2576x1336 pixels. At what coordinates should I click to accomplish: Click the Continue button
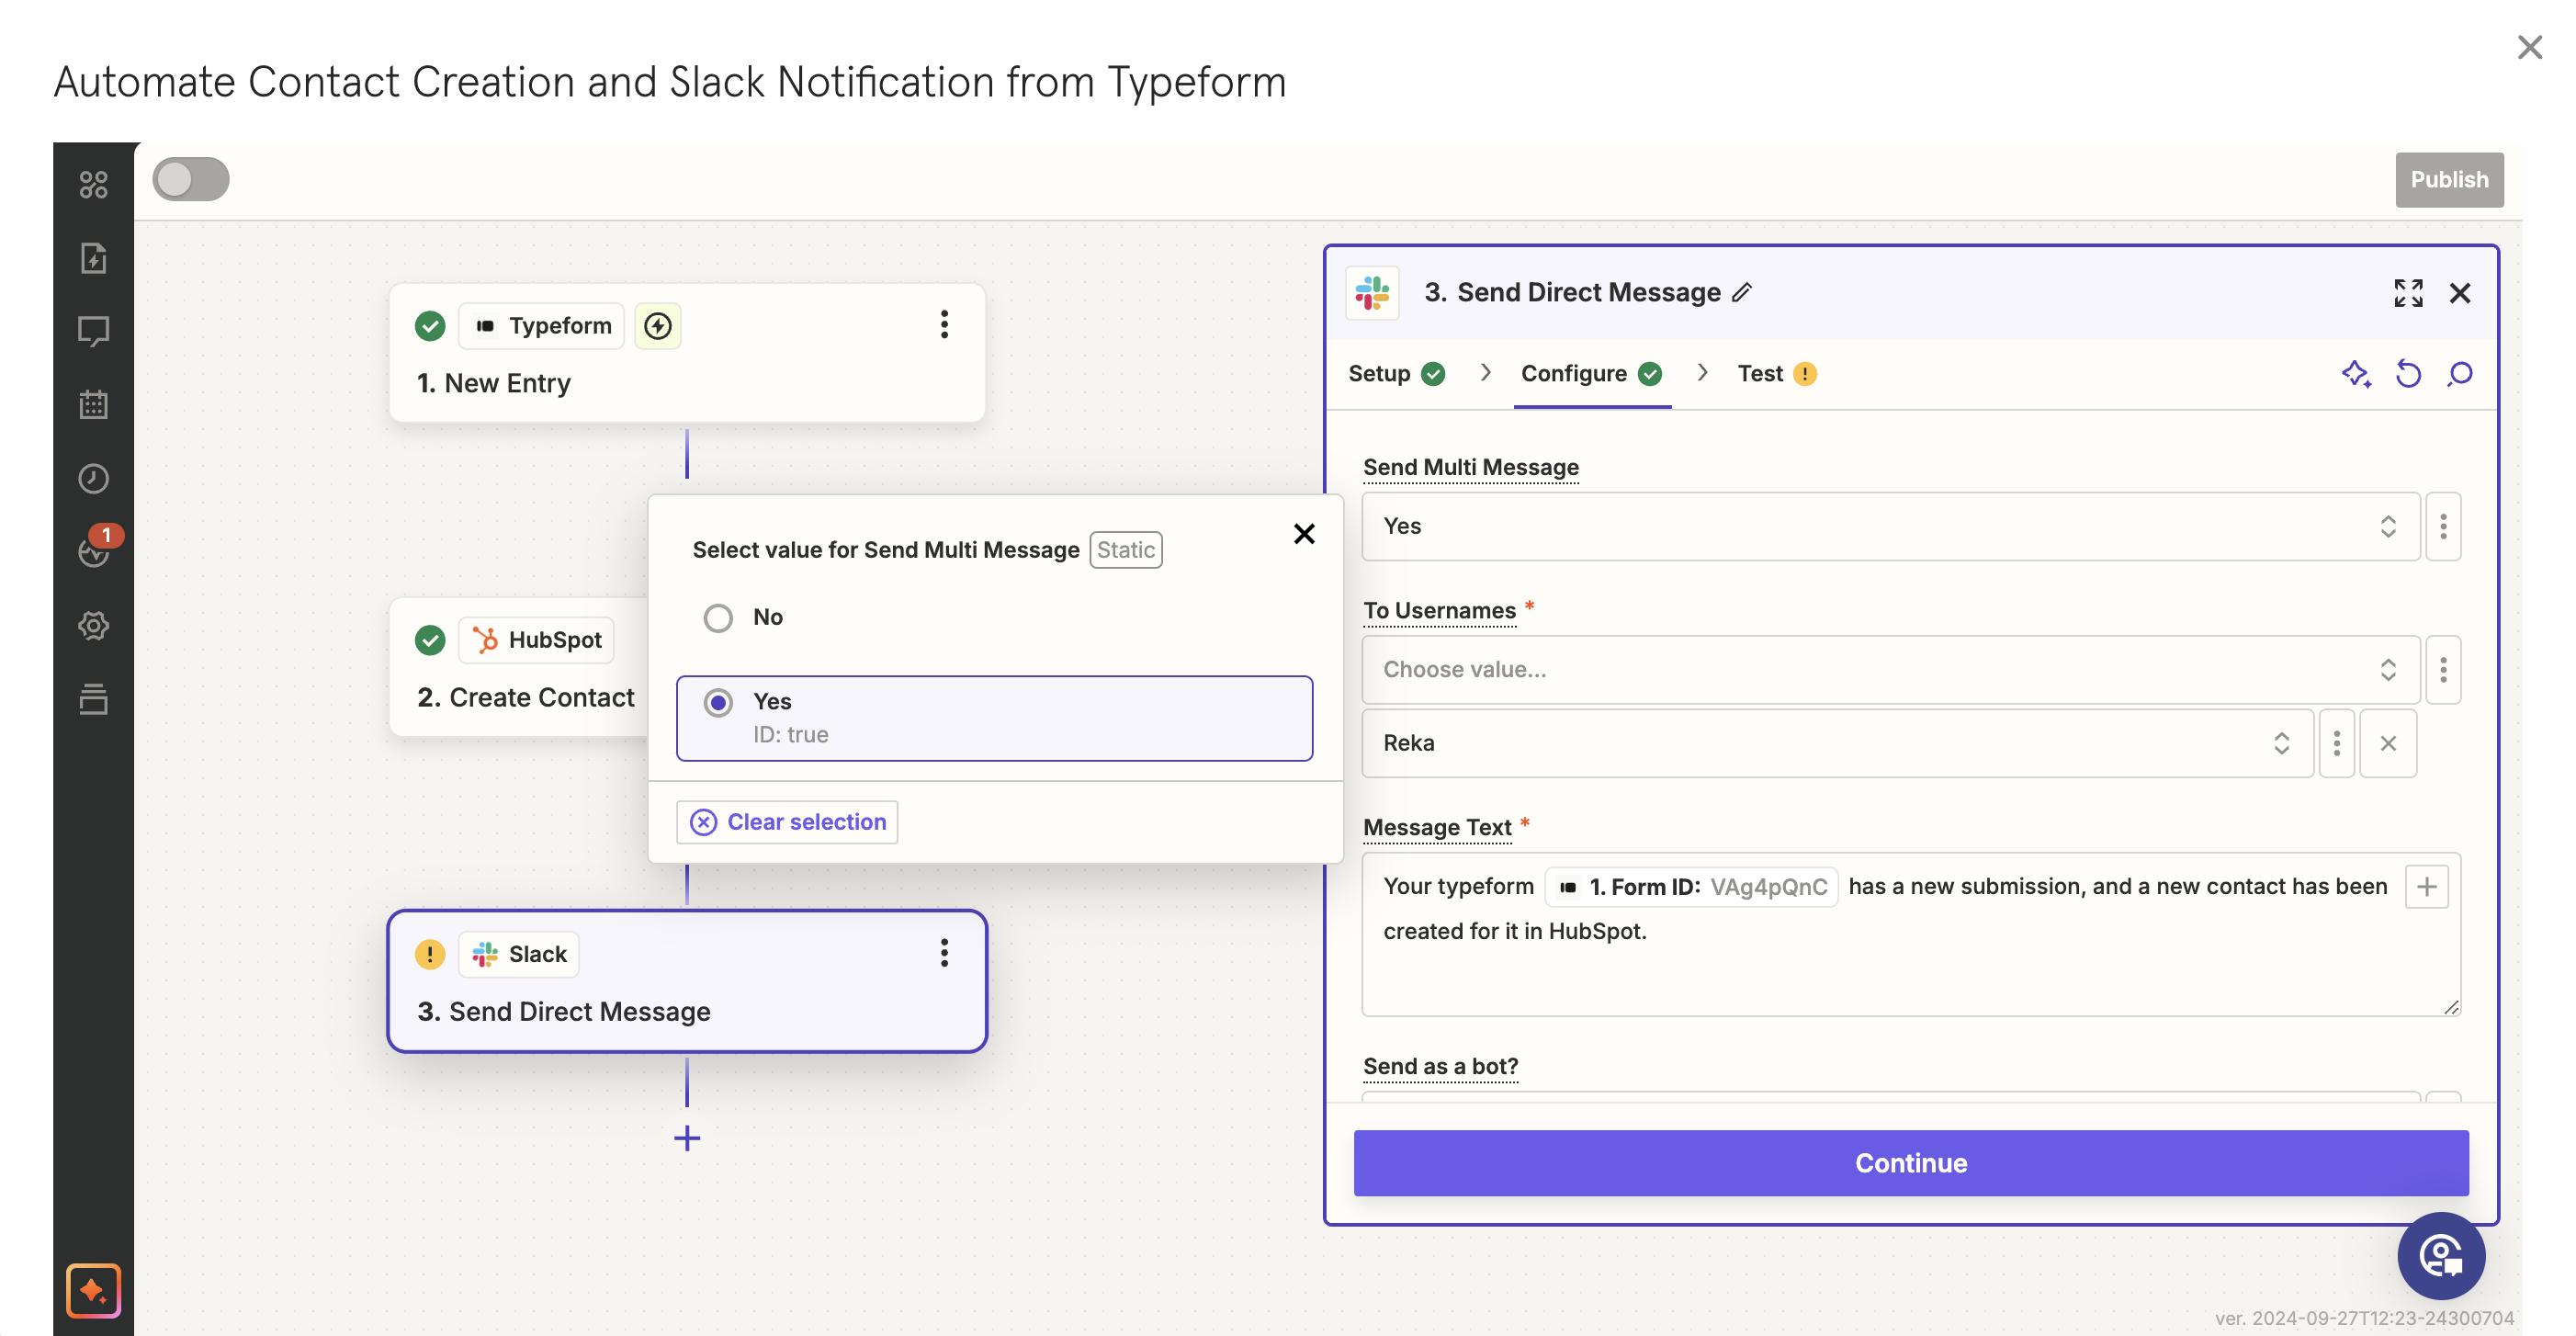coord(1910,1163)
